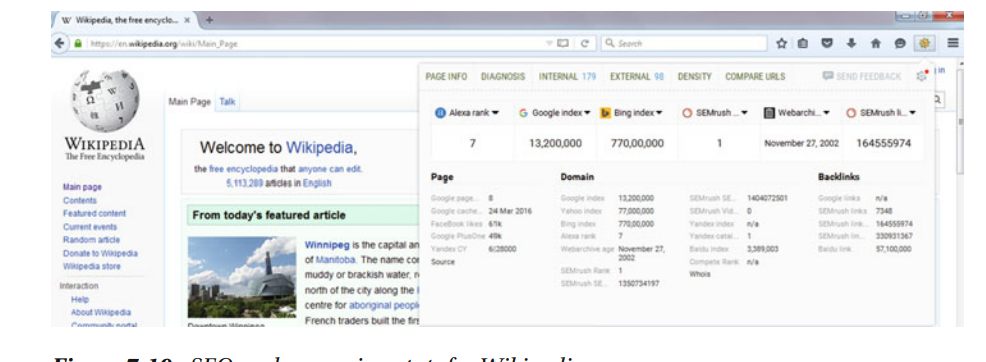
Task: Open the COMPARE URLS tab
Action: tap(755, 77)
